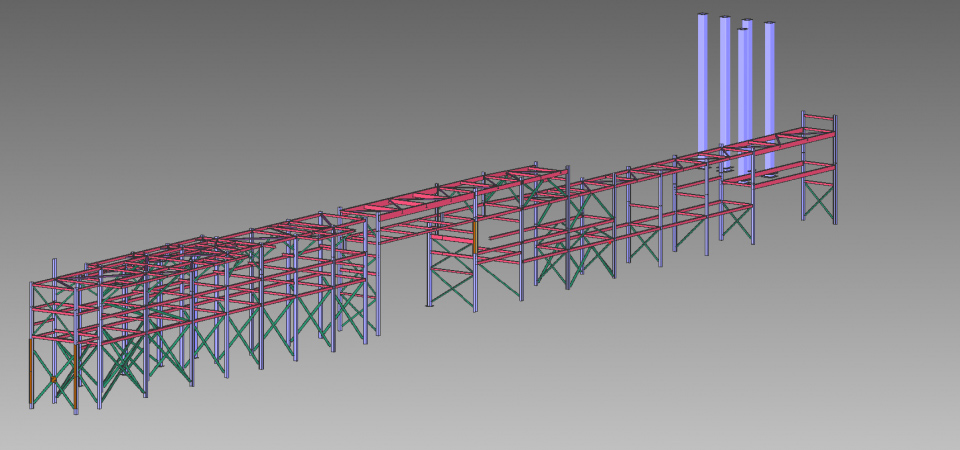Click the top beam of far-right end frame

[x=818, y=116]
